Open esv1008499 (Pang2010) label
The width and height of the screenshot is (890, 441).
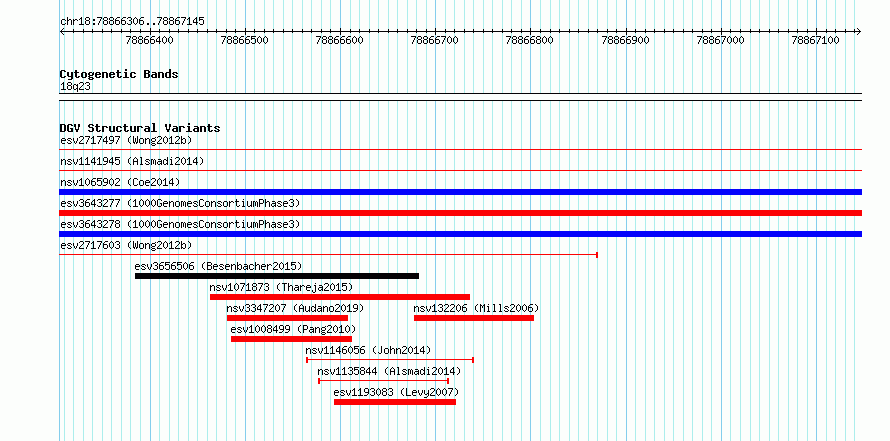(293, 329)
